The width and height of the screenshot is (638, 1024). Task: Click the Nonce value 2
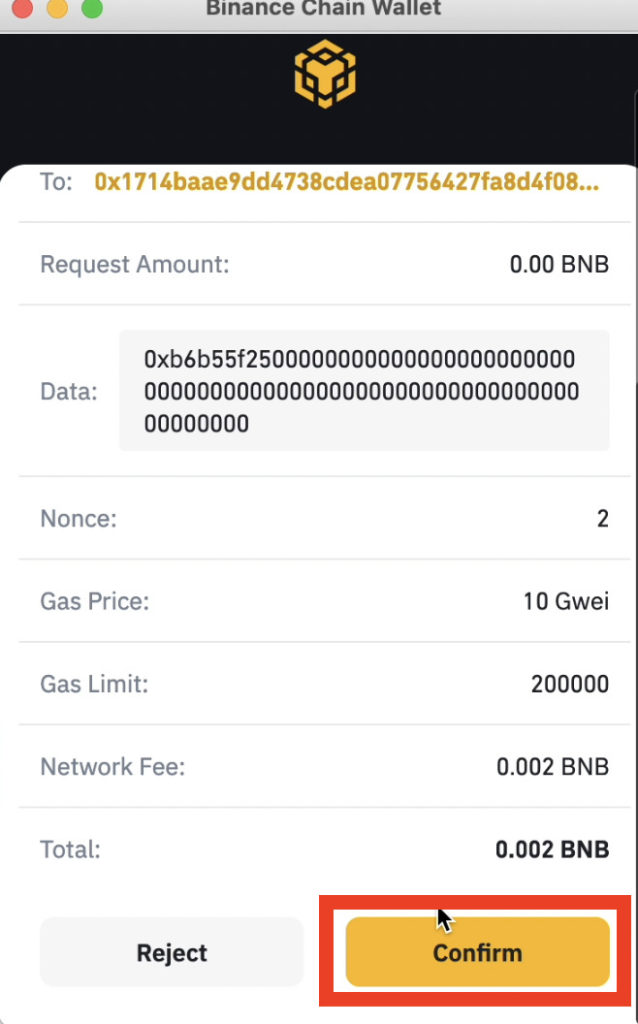click(x=603, y=519)
